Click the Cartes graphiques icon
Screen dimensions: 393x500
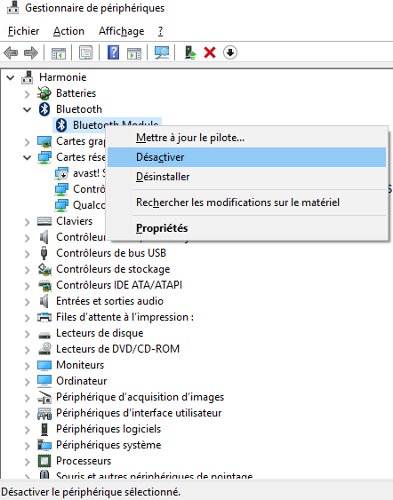44,141
